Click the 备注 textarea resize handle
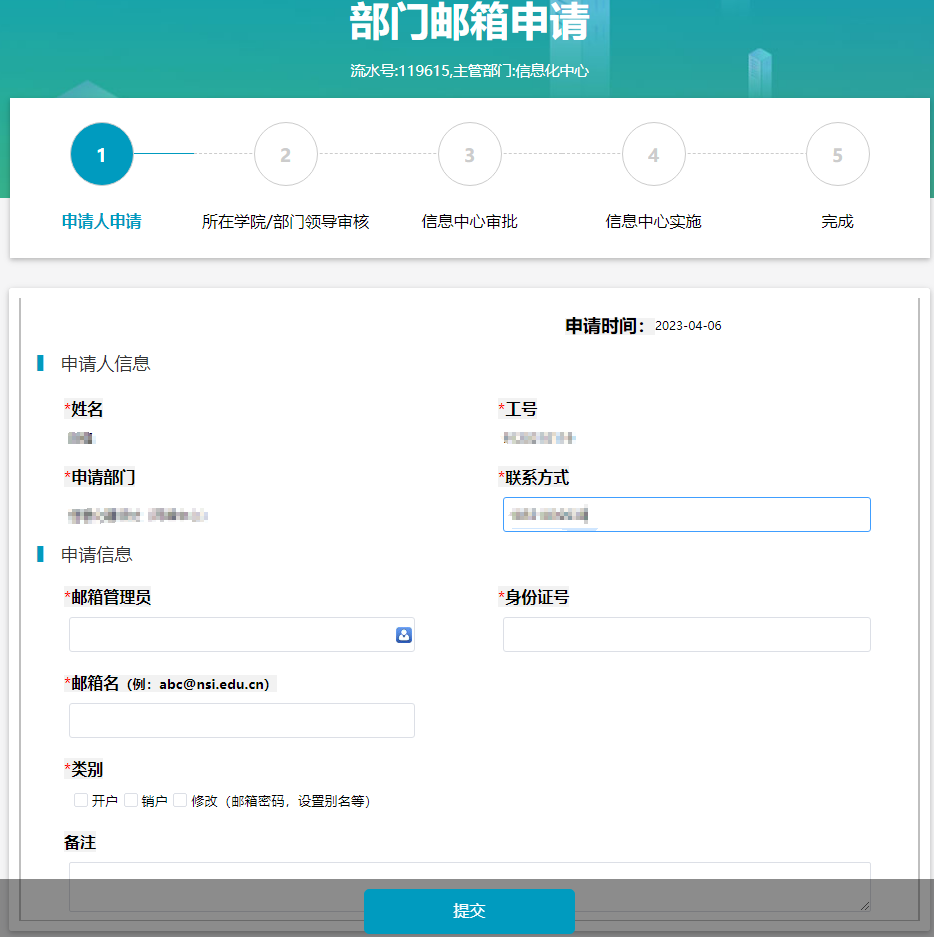This screenshot has width=934, height=937. click(863, 904)
